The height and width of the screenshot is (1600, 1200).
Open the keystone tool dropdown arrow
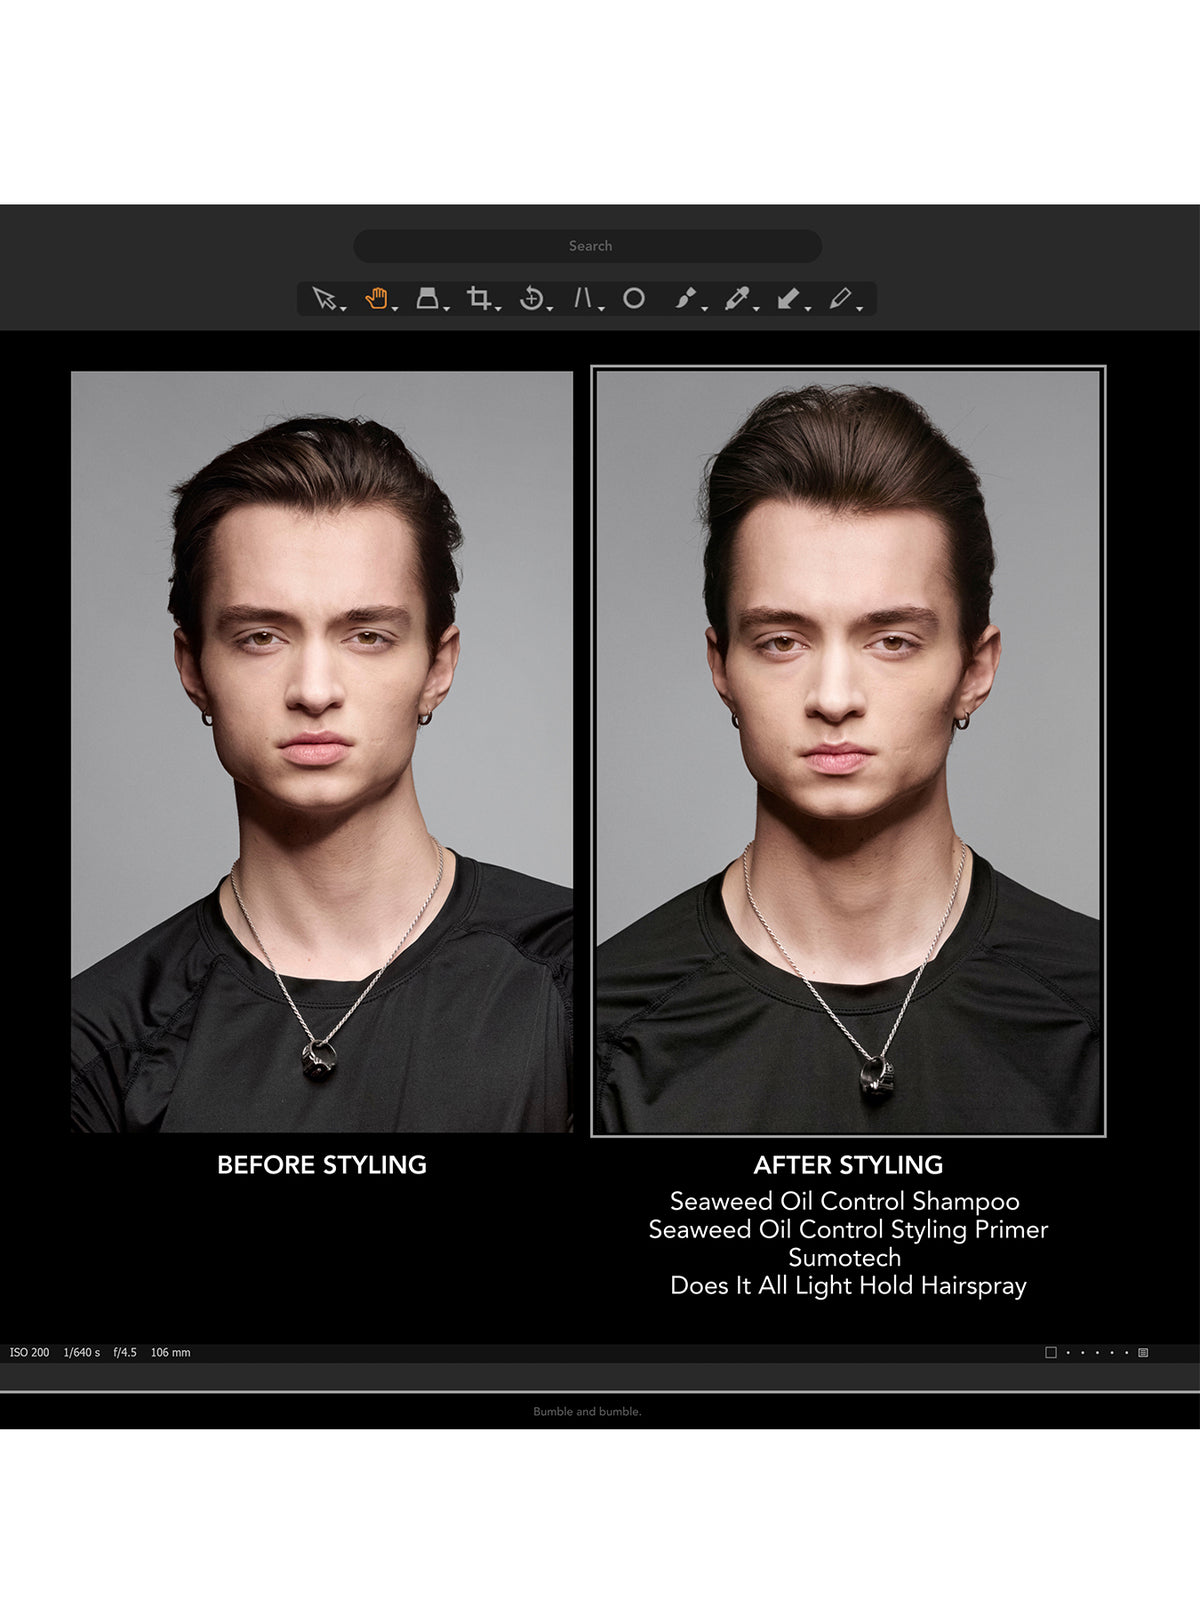[x=601, y=309]
